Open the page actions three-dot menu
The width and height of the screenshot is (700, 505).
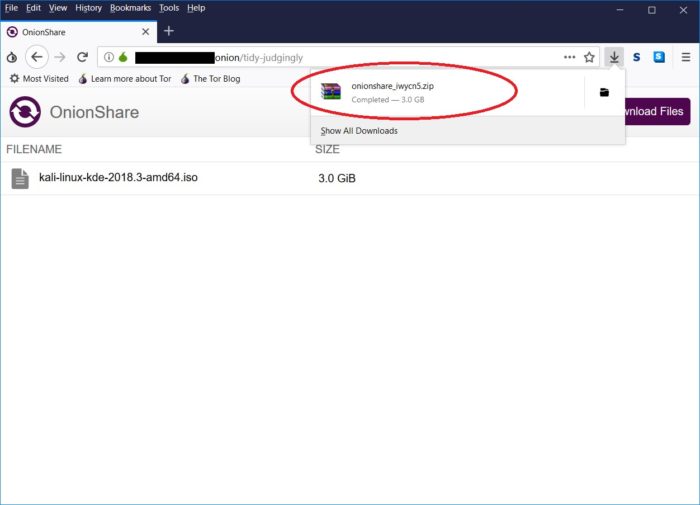click(569, 57)
